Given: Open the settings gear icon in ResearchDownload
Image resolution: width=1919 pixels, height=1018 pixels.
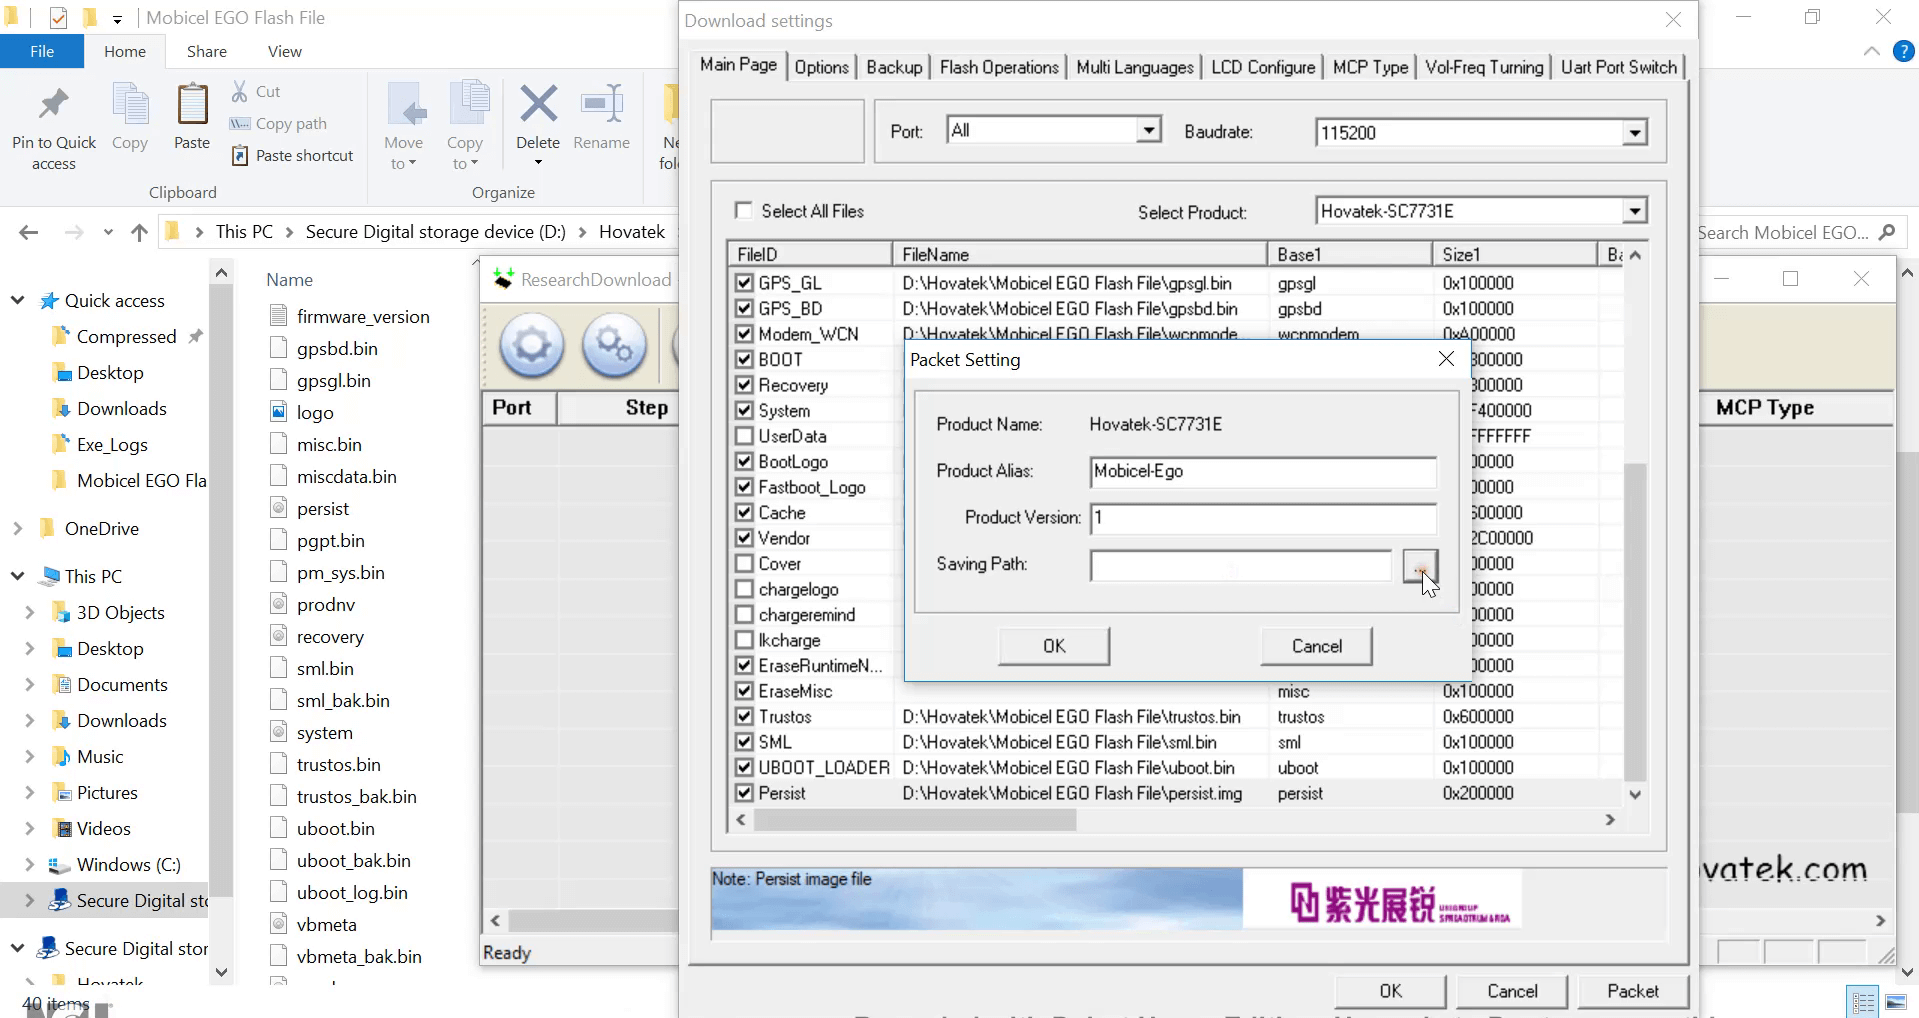Looking at the screenshot, I should pos(531,346).
